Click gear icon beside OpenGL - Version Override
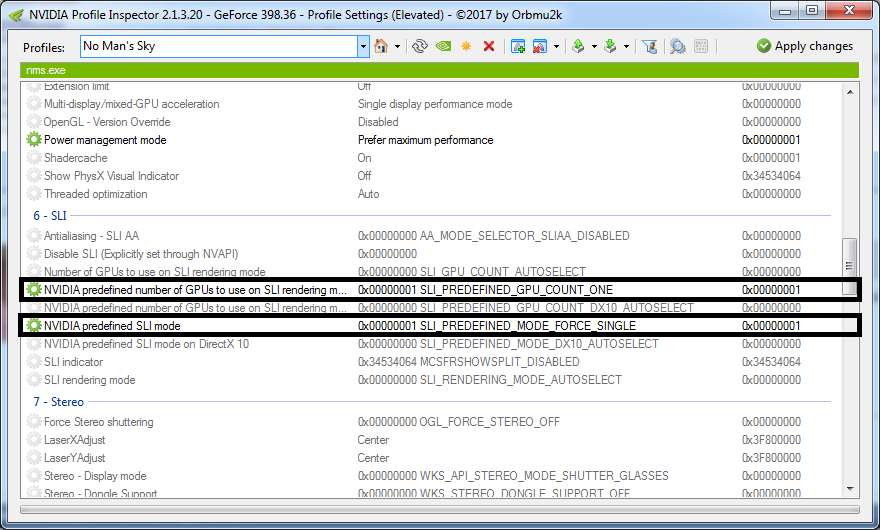This screenshot has width=880, height=530. pos(34,121)
